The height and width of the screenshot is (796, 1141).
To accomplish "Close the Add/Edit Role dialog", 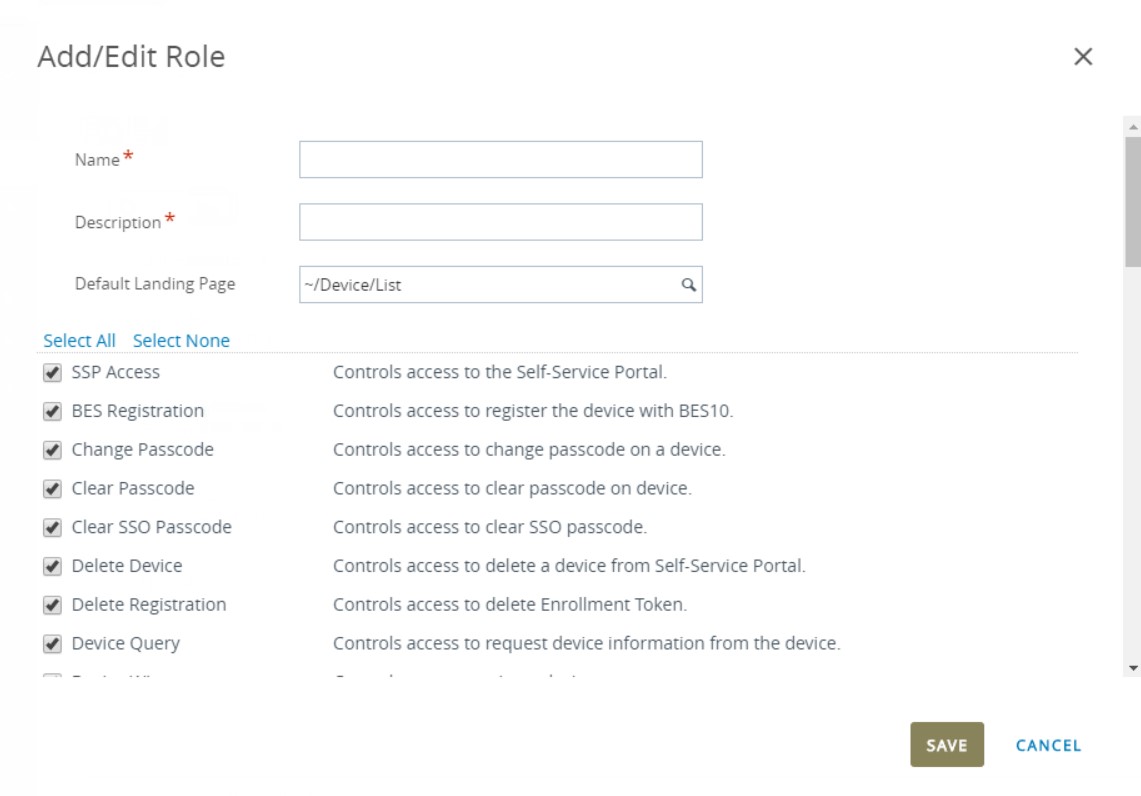I will 1082,57.
